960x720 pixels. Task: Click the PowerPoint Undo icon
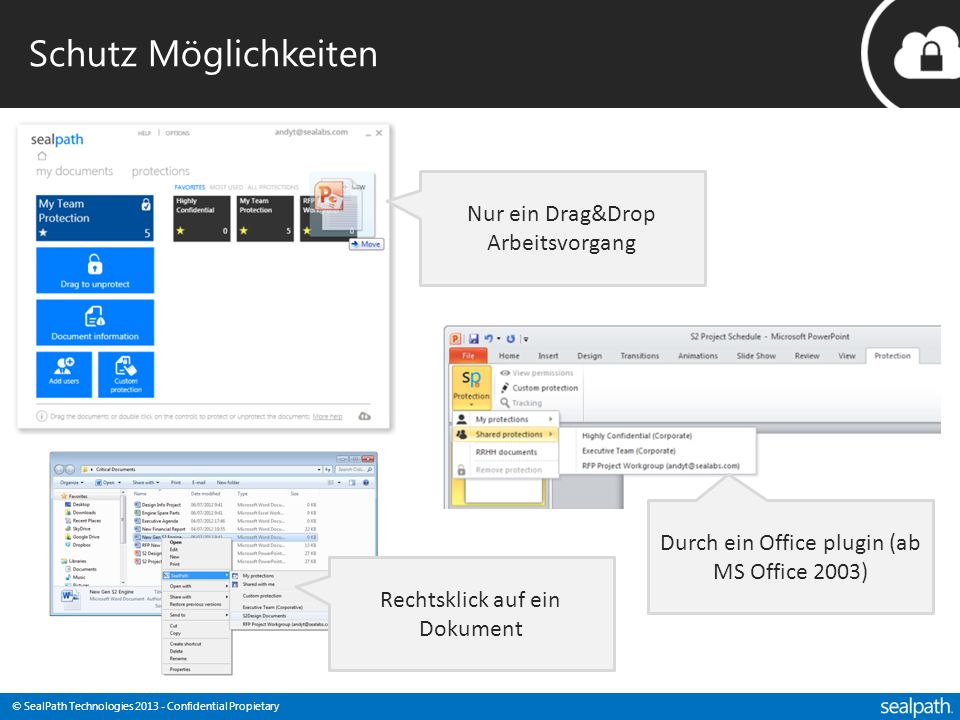click(489, 338)
